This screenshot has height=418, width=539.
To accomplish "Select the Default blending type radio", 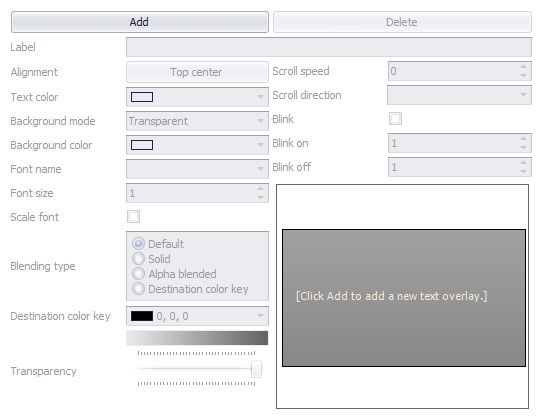I will pos(138,244).
